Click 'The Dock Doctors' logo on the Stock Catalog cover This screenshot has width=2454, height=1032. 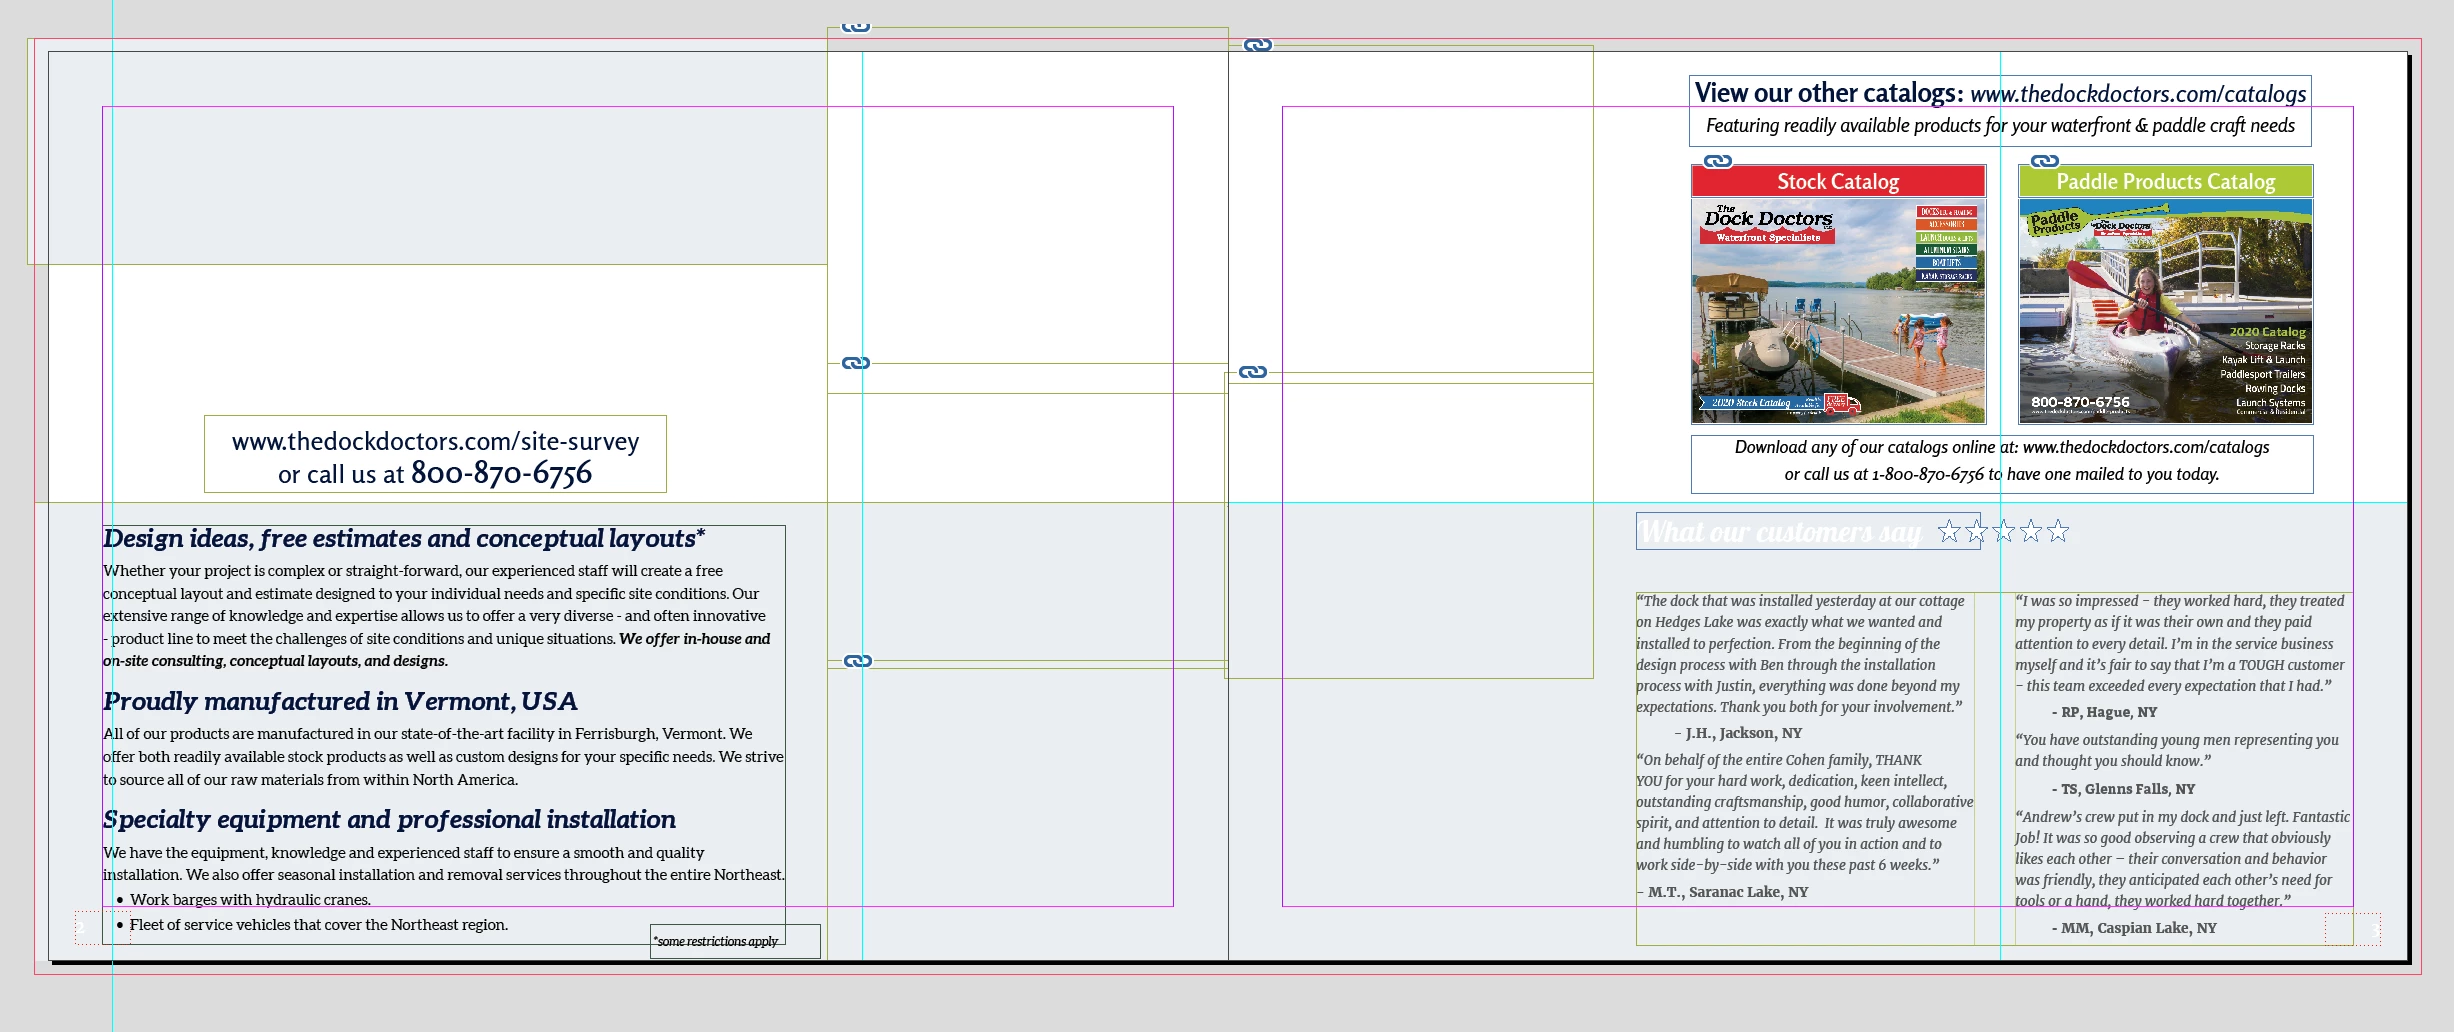coord(1768,224)
